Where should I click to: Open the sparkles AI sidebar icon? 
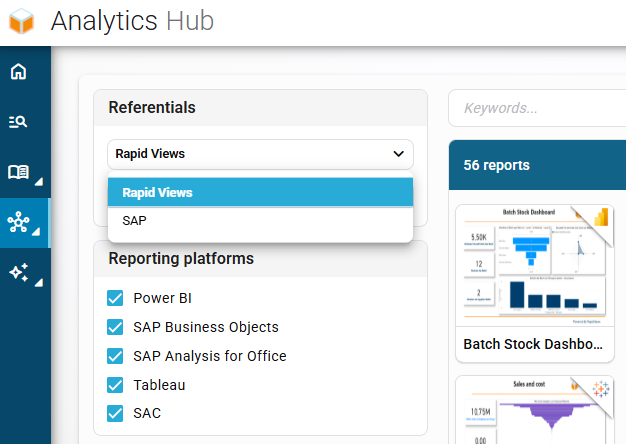[19, 273]
